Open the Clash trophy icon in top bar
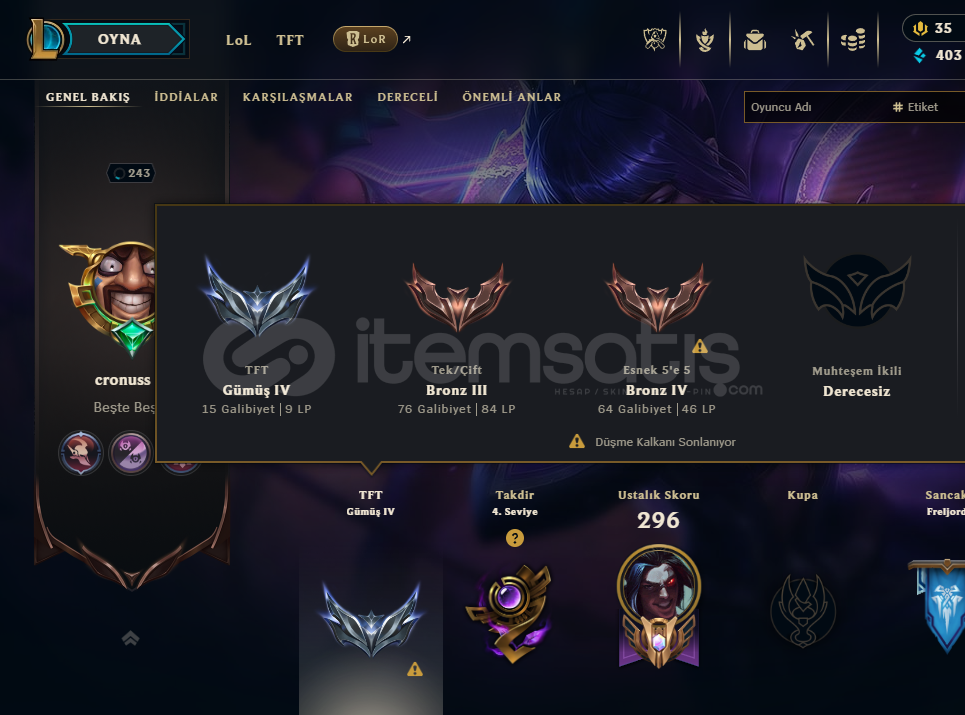 [x=655, y=40]
